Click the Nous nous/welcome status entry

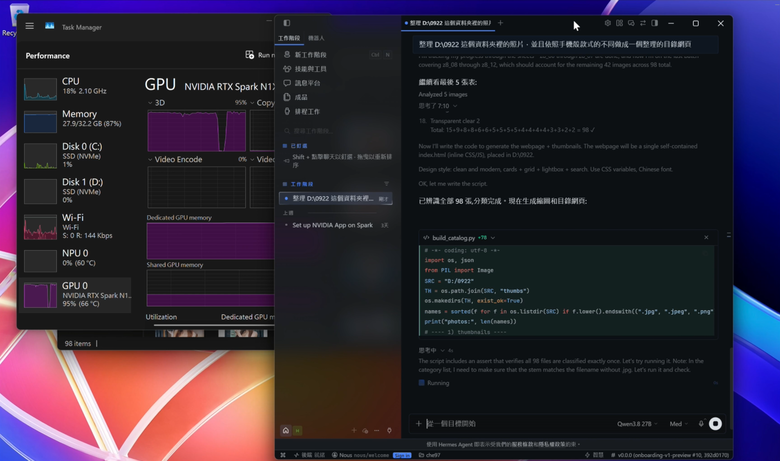point(360,455)
